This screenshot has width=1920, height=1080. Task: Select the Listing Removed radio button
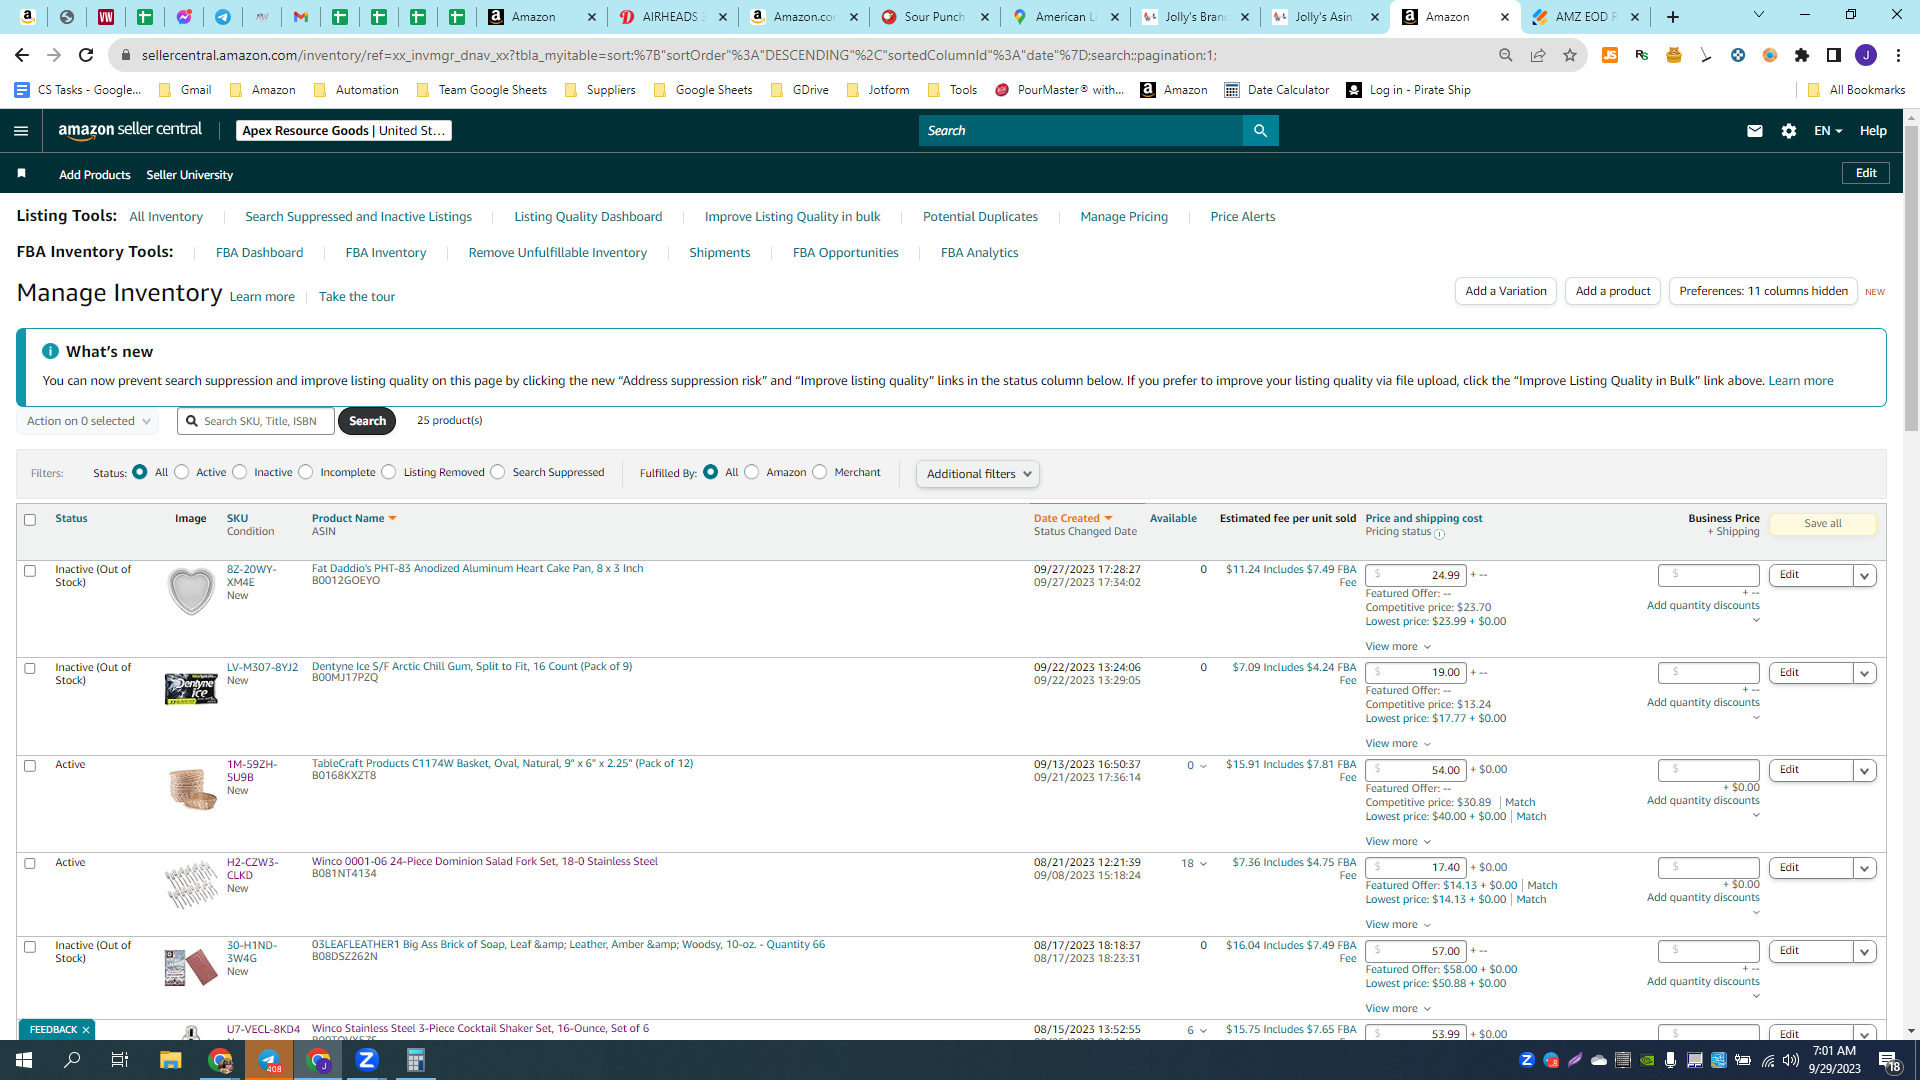(x=389, y=472)
